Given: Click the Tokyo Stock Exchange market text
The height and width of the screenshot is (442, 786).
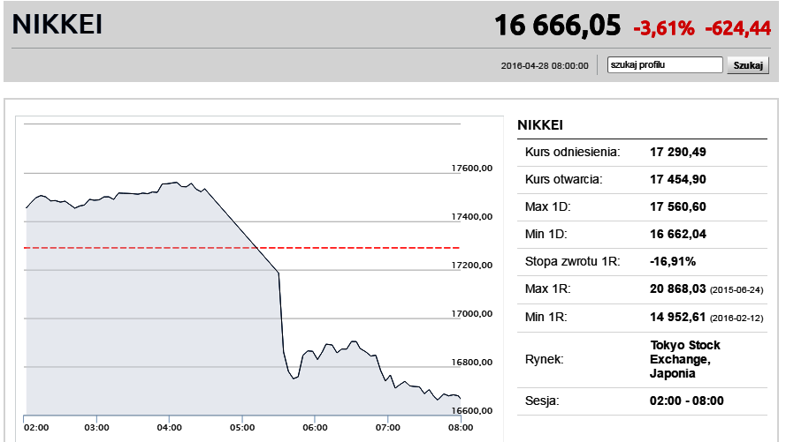Looking at the screenshot, I should click(x=685, y=359).
